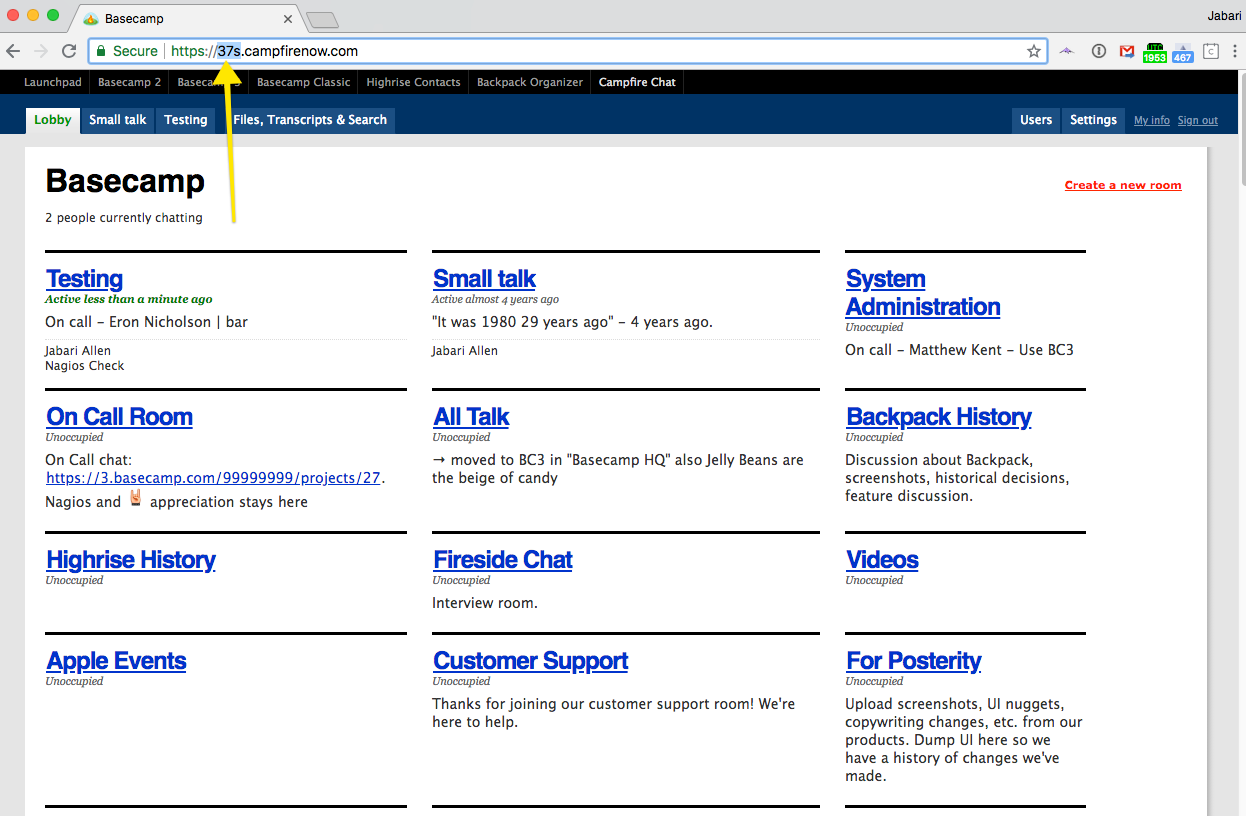Click the green Secure padlock icon
This screenshot has width=1246, height=816.
point(101,51)
